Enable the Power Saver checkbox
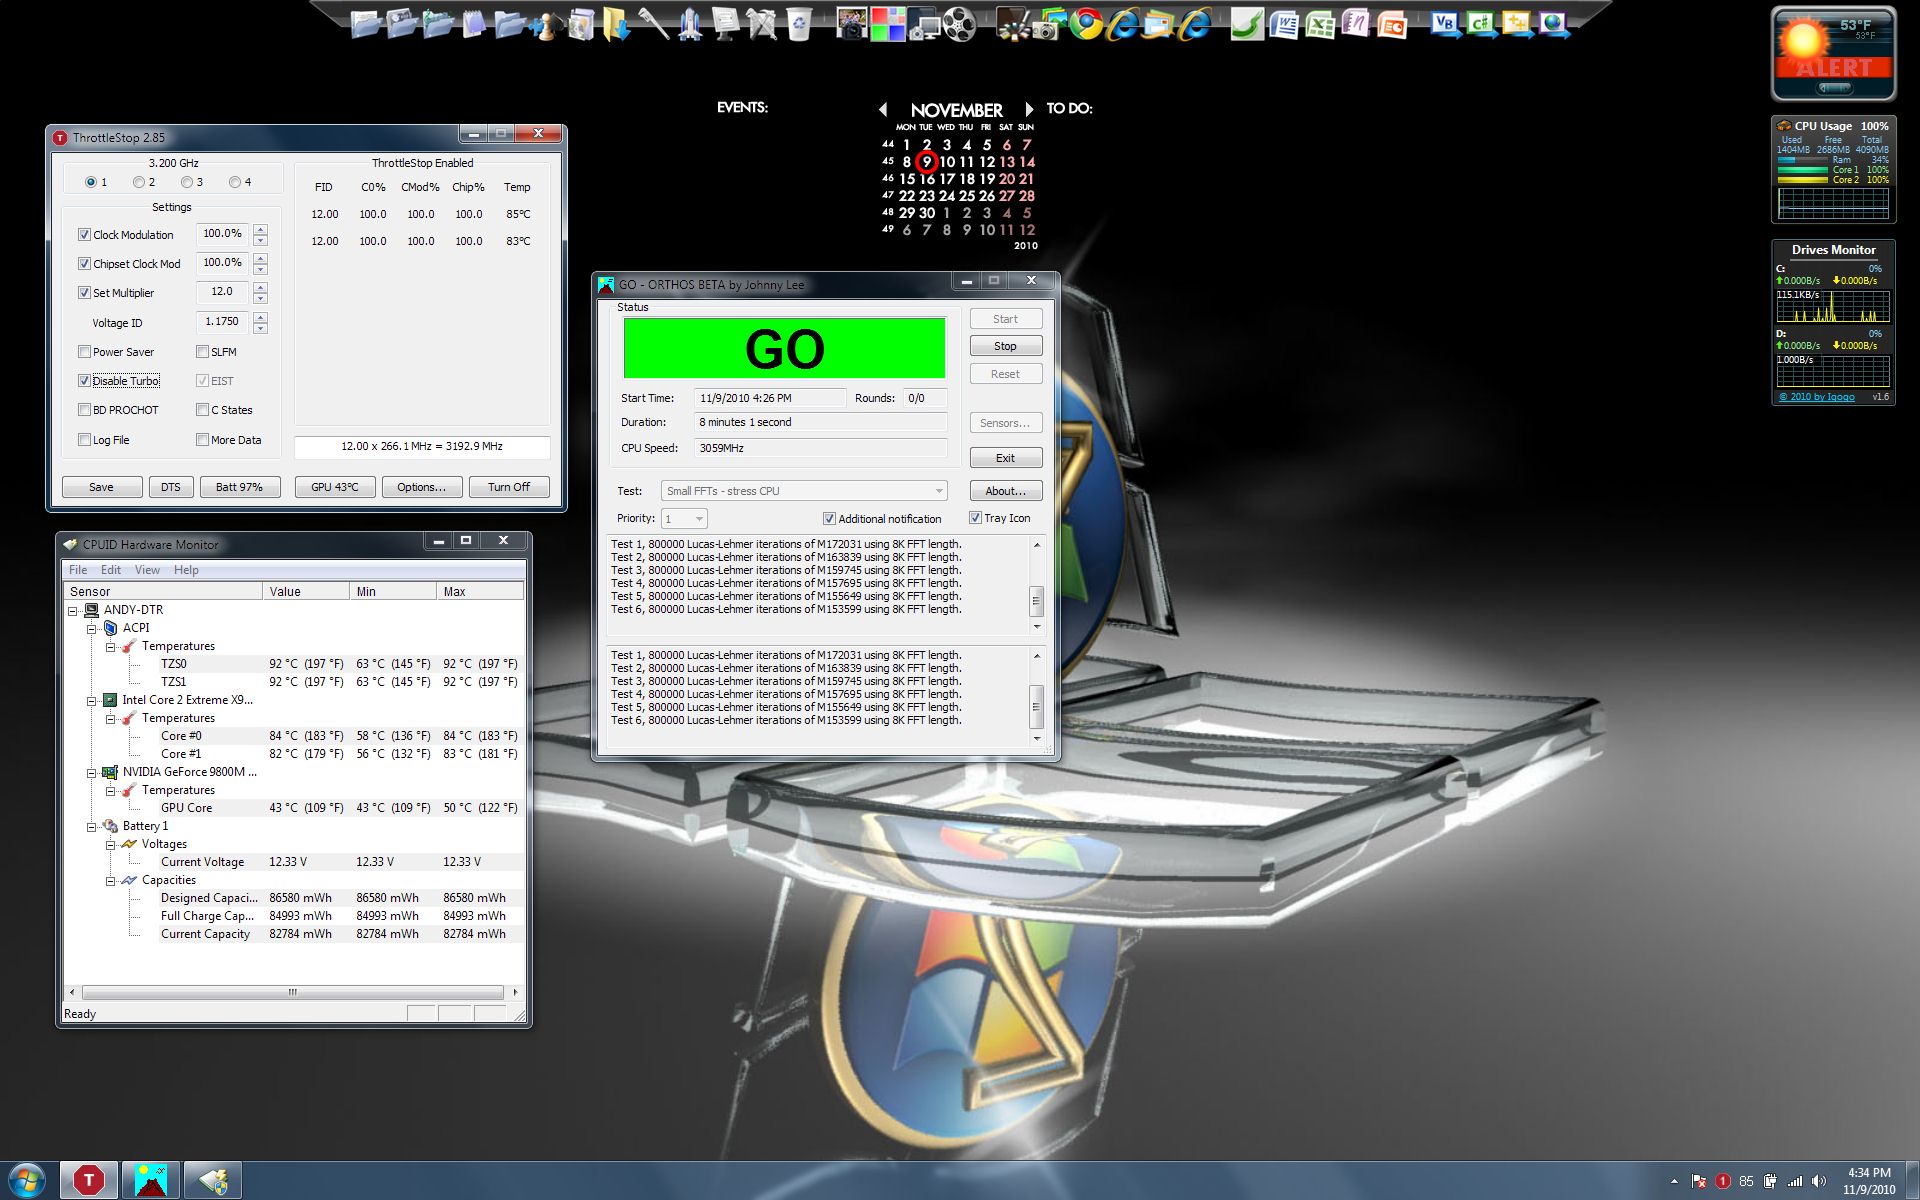 (x=84, y=352)
